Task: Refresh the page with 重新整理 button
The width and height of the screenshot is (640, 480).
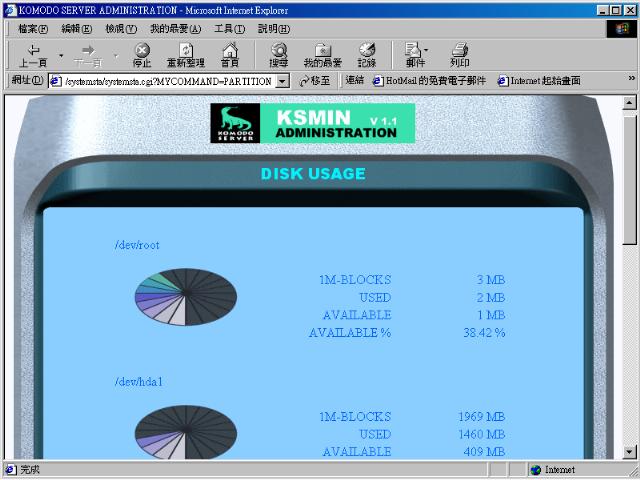Action: click(185, 54)
